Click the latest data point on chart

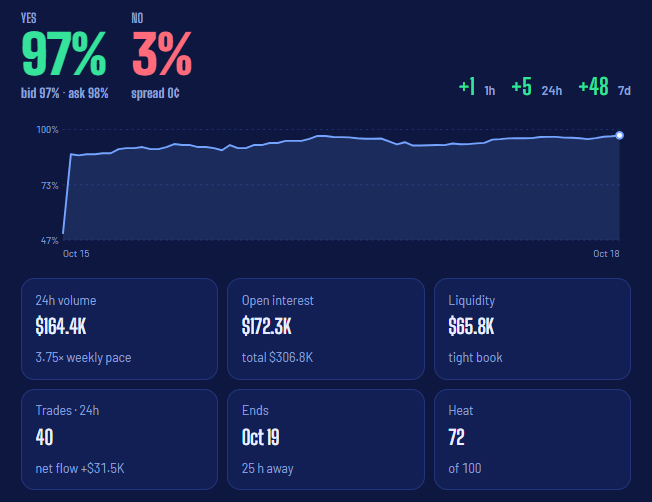point(620,135)
